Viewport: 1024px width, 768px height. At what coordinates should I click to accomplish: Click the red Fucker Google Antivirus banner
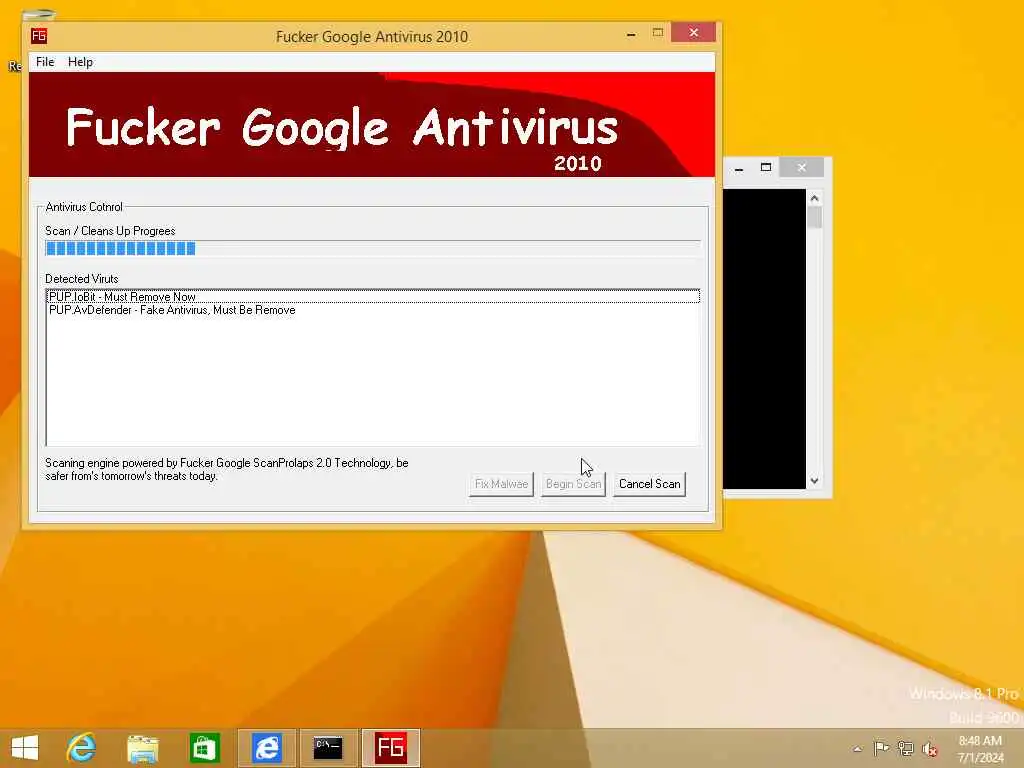click(x=372, y=125)
